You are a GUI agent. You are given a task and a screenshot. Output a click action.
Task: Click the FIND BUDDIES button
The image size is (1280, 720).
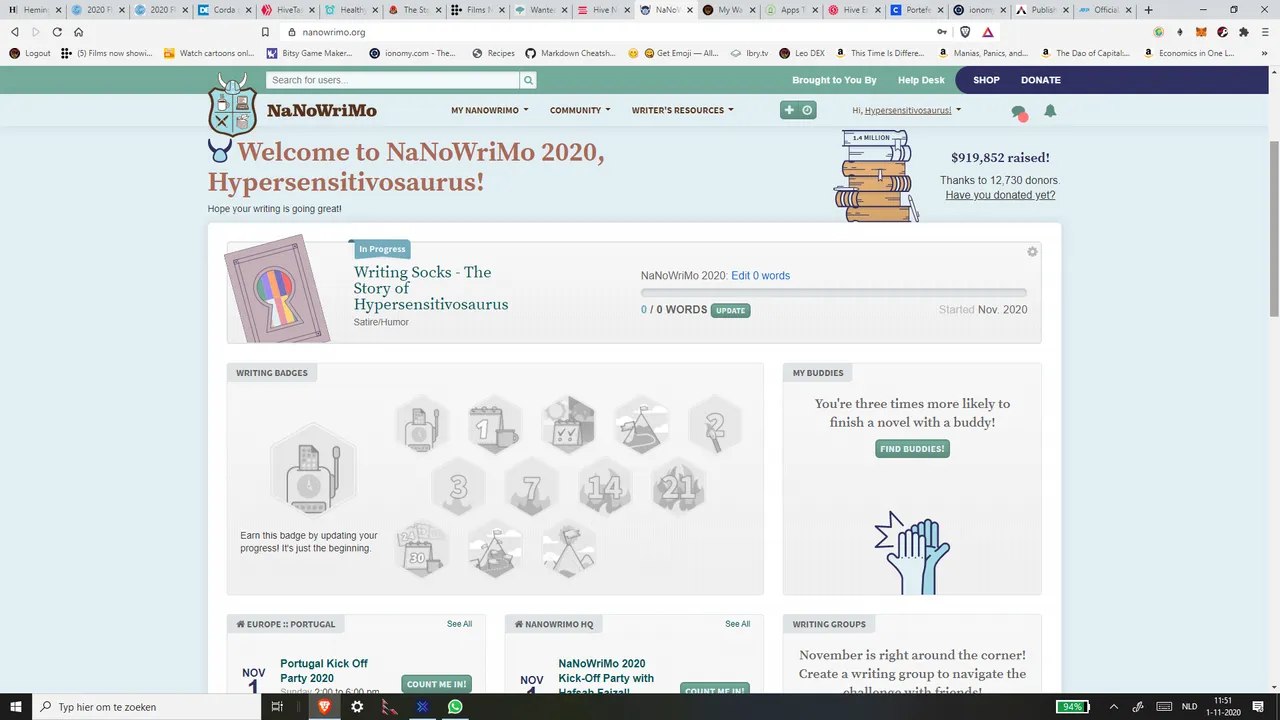click(912, 449)
